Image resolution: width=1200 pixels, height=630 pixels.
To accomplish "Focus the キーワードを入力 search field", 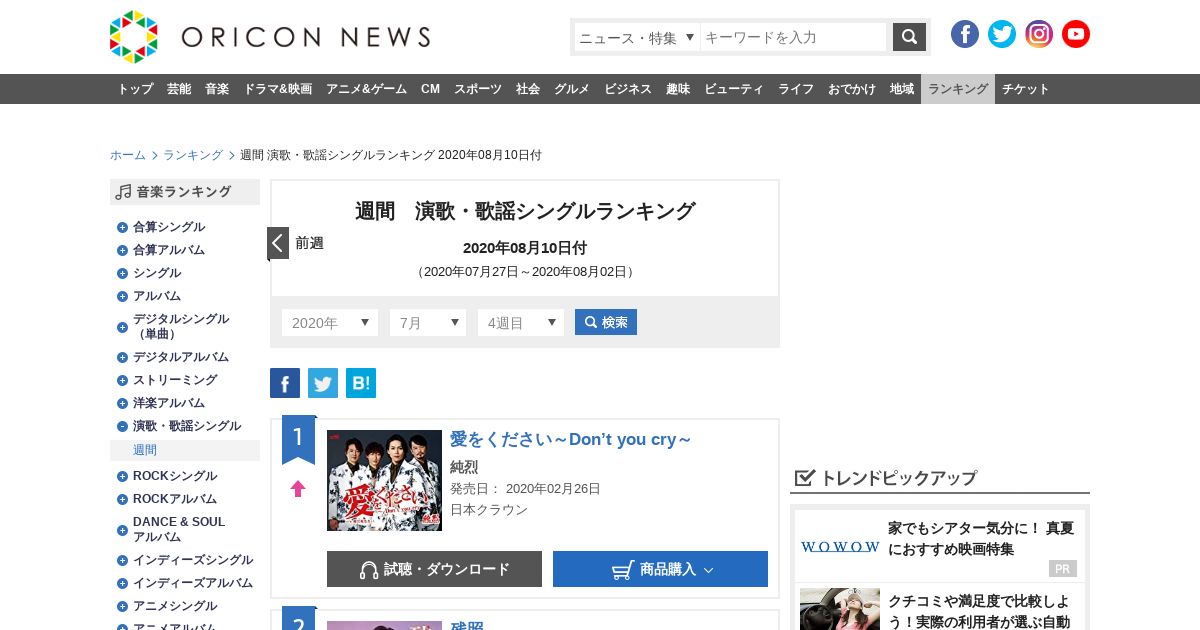I will coord(793,37).
